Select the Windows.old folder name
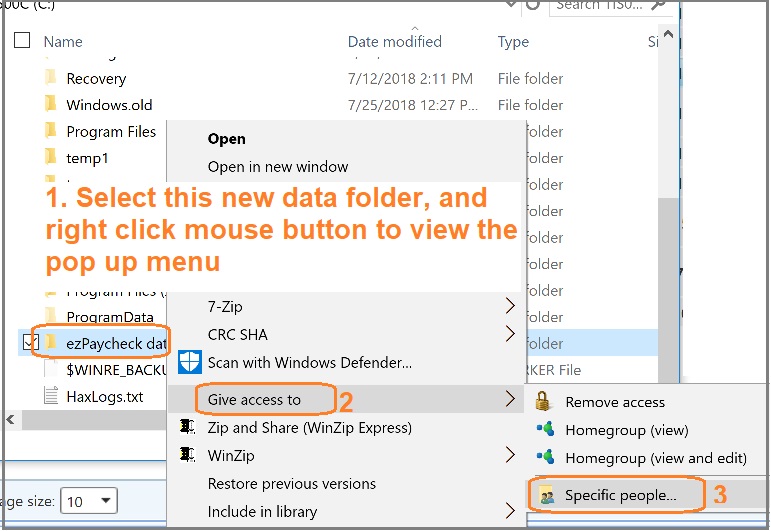 (109, 105)
